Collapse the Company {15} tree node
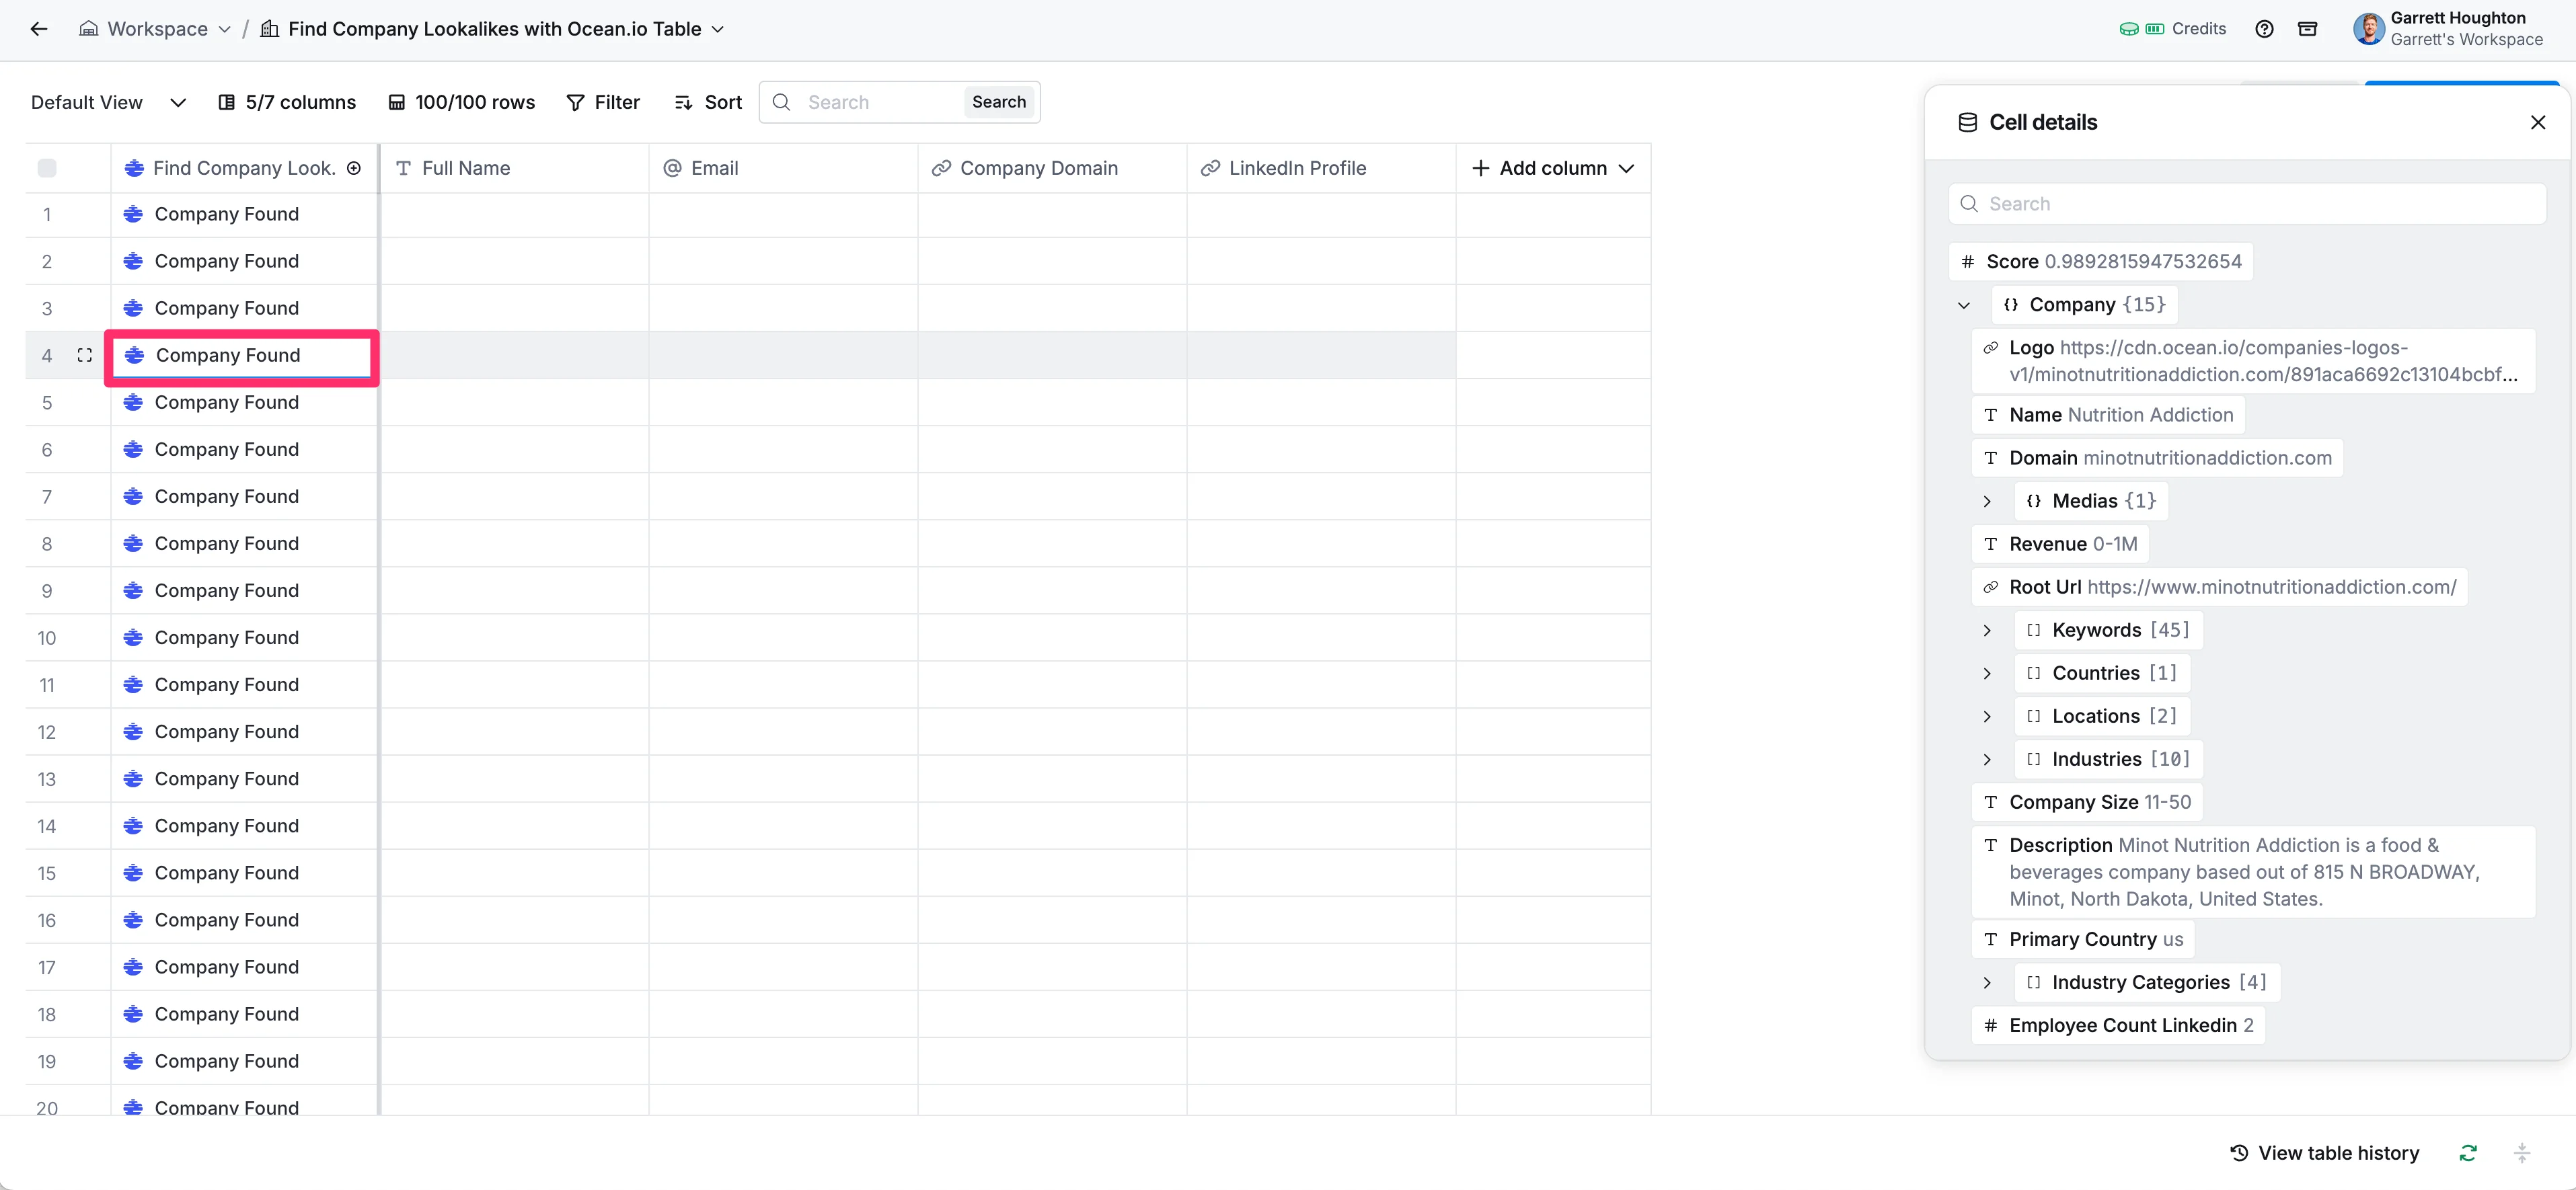 pyautogui.click(x=1964, y=305)
